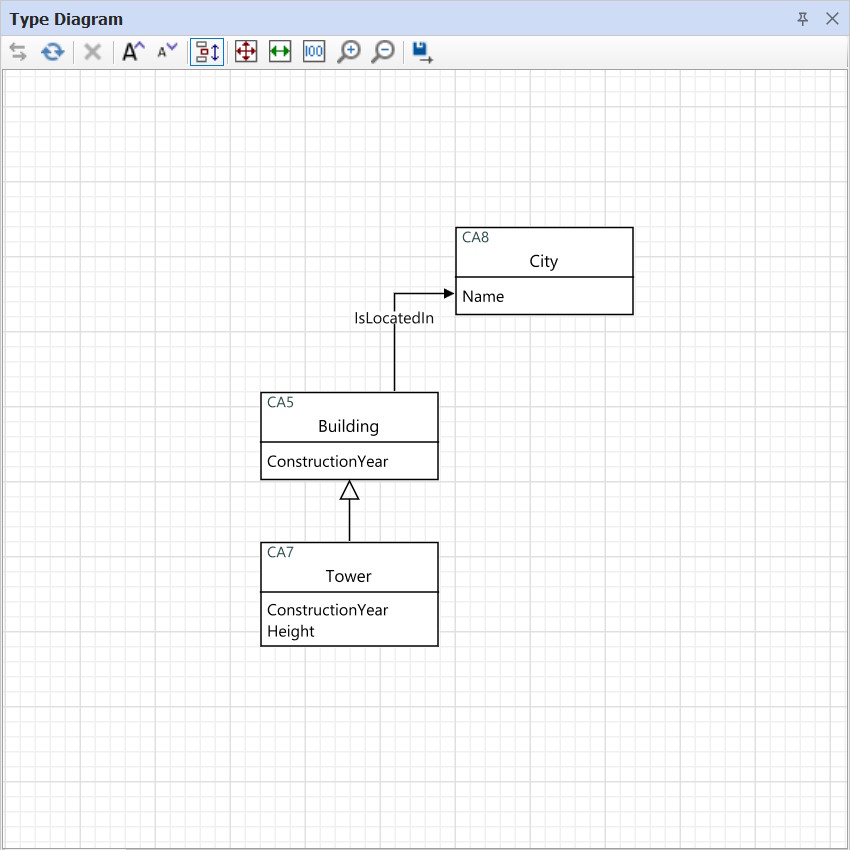
Task: Click the CA7 identifier label
Action: point(280,552)
